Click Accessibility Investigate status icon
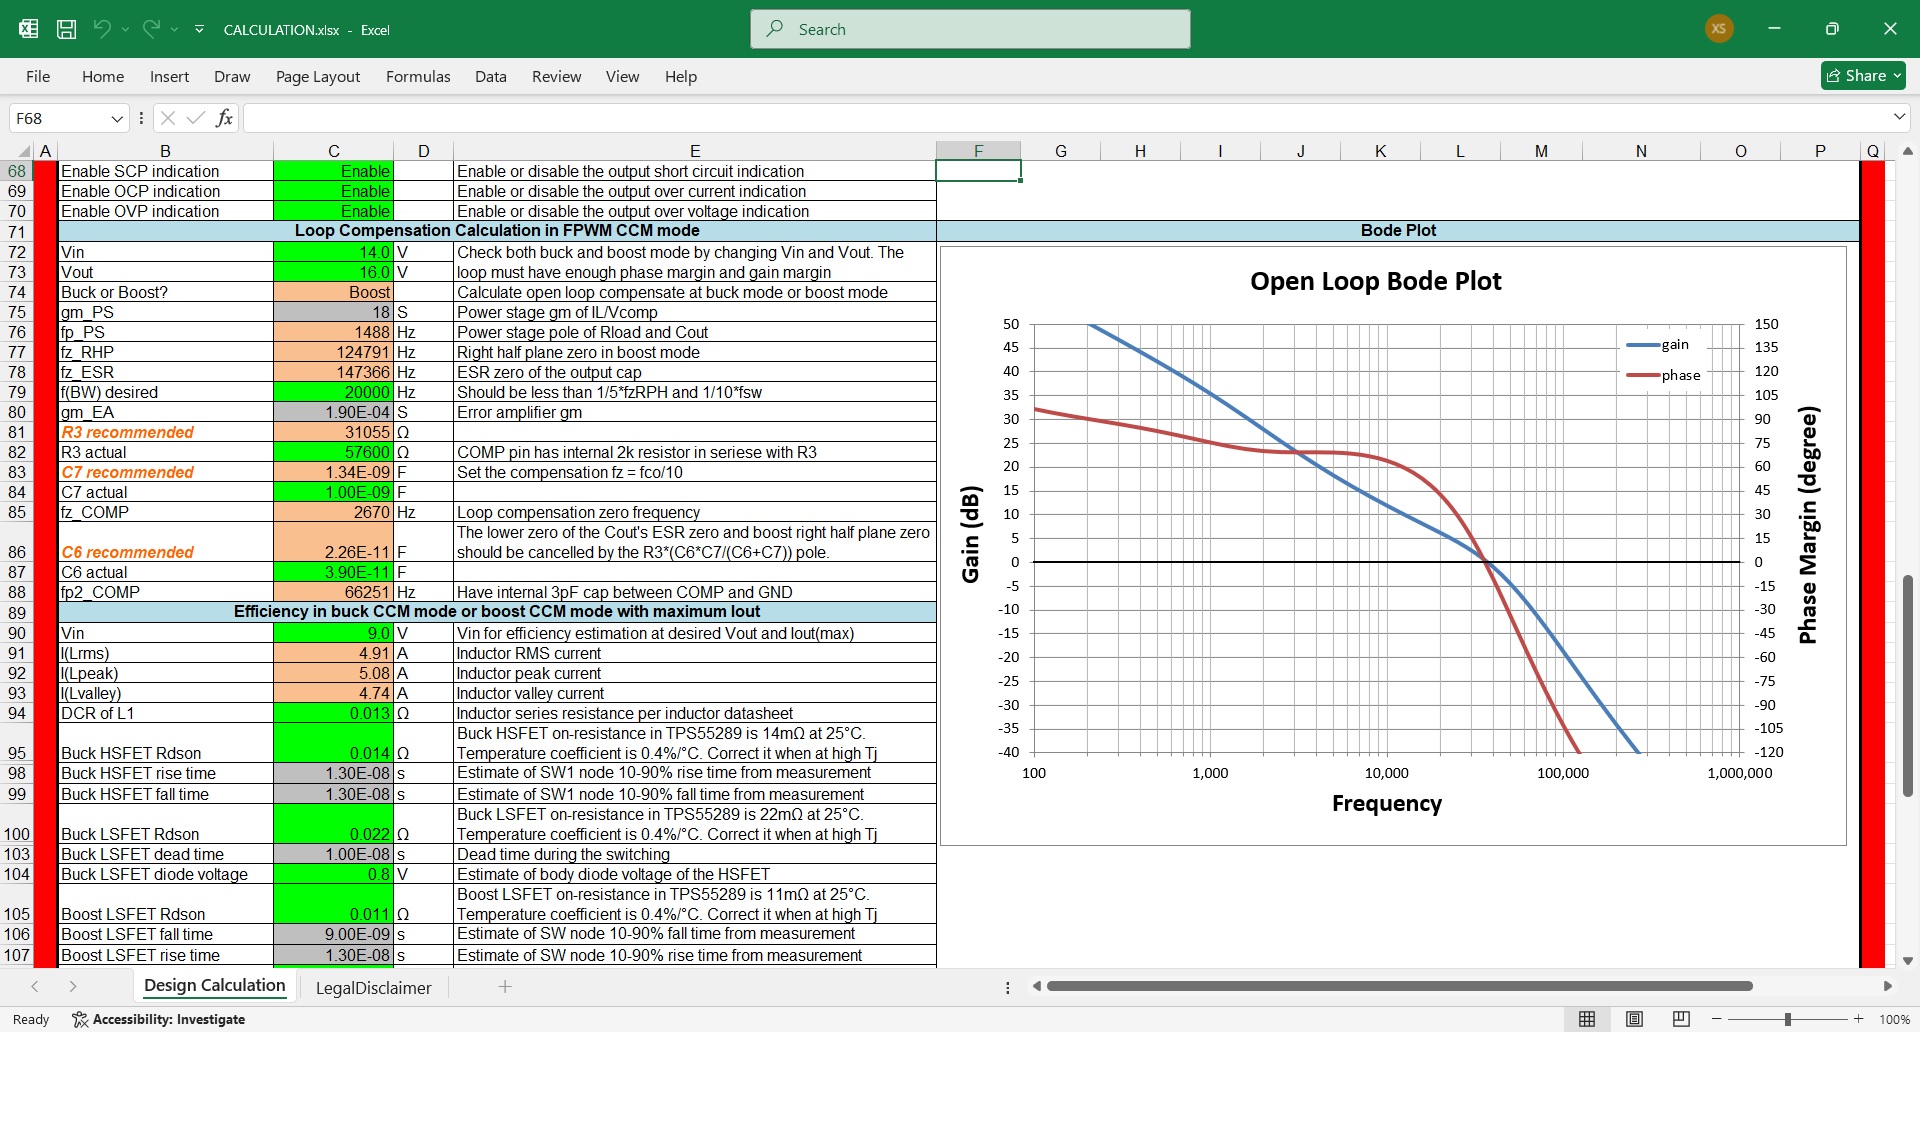This screenshot has width=1920, height=1138. [x=80, y=1019]
